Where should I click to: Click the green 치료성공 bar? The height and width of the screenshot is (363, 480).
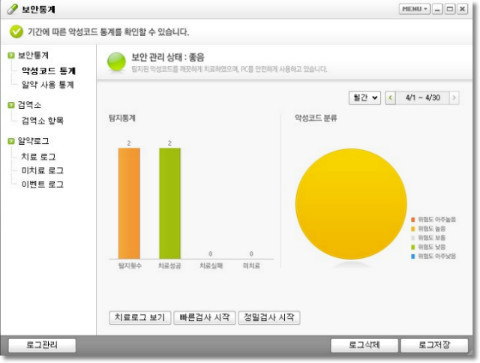pos(170,203)
